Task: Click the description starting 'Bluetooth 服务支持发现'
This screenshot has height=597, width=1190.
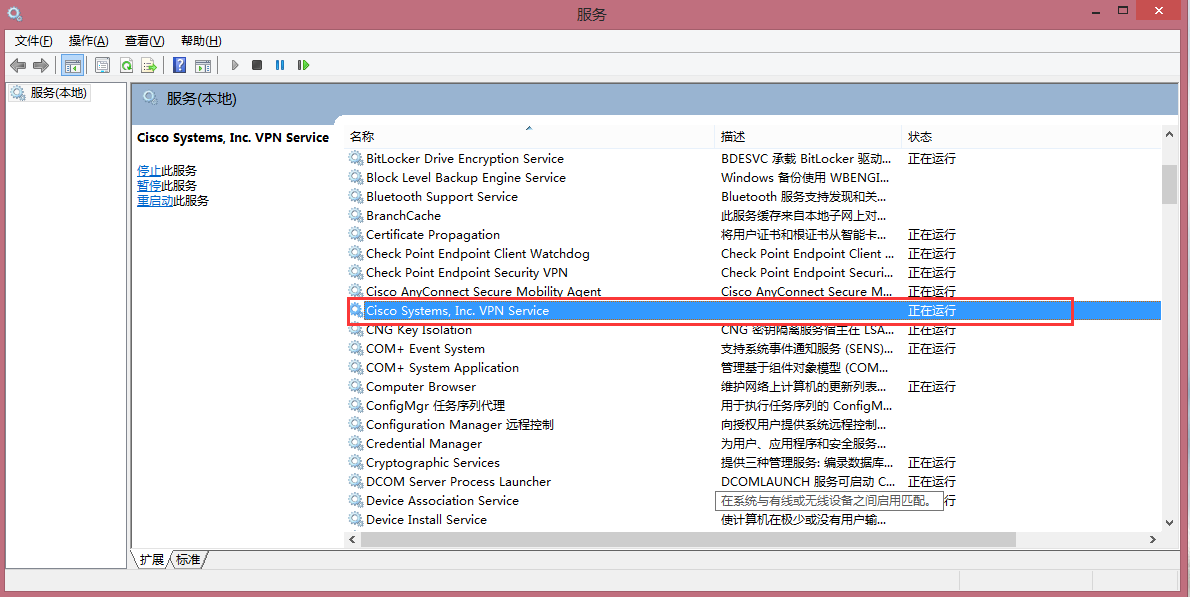Action: click(x=804, y=196)
